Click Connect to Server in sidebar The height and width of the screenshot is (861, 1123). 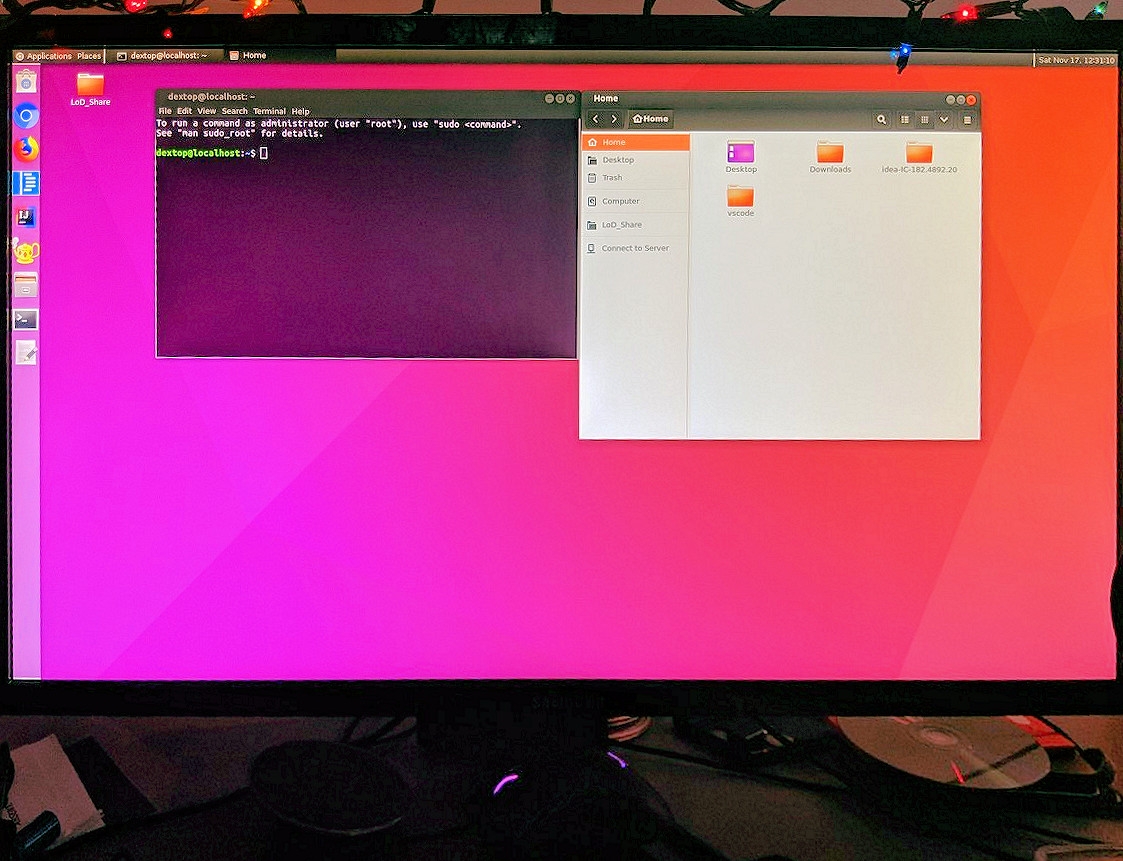click(636, 249)
